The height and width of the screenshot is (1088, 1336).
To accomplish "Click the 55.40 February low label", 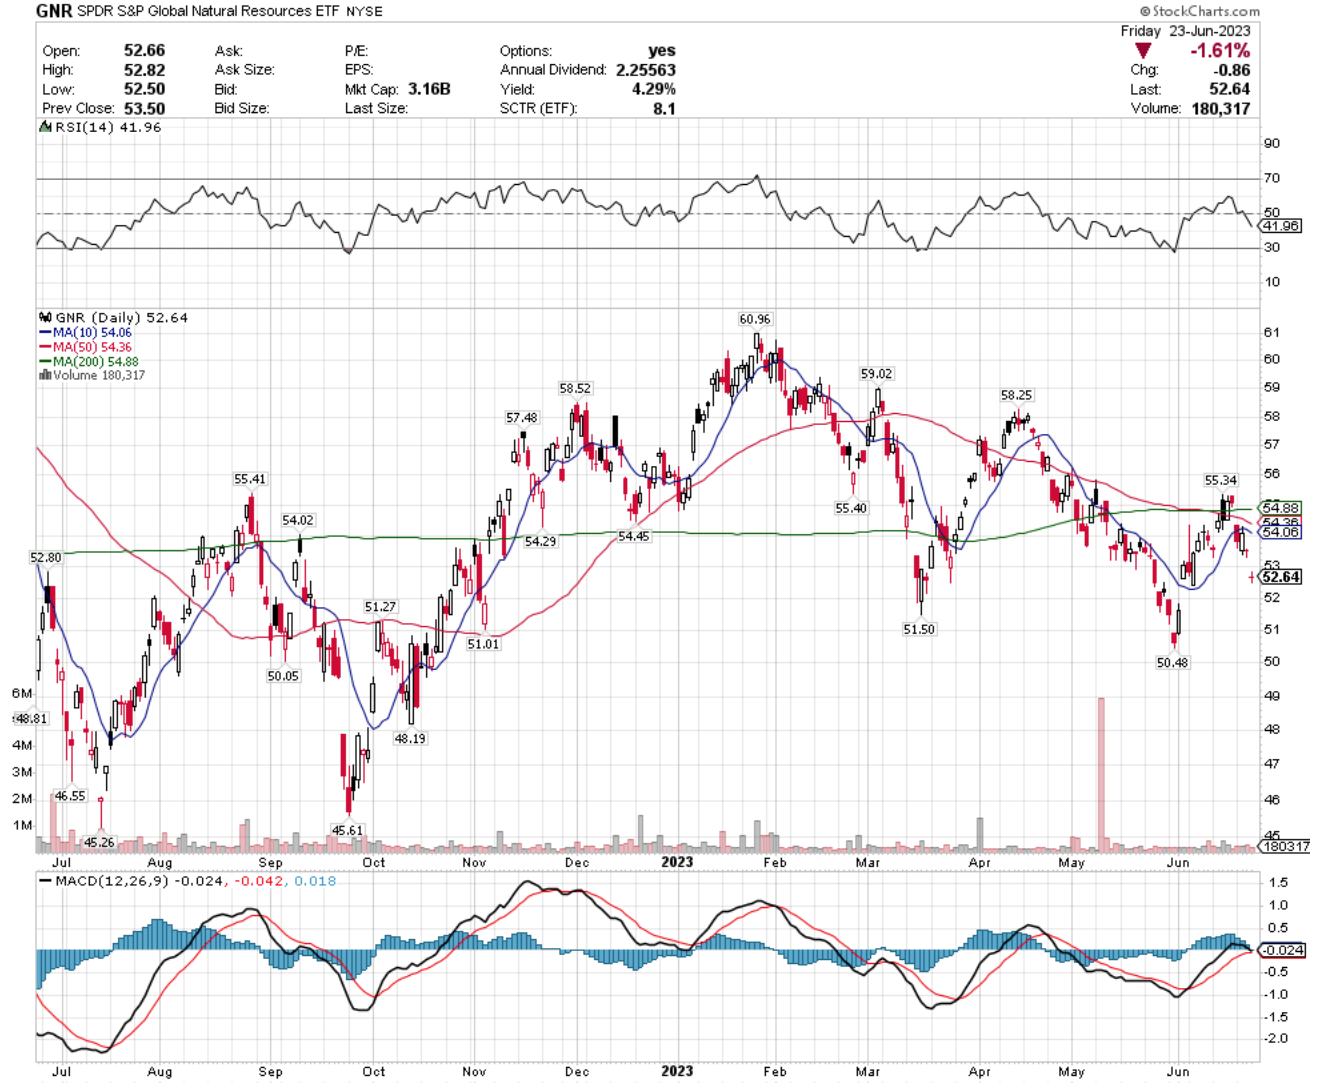I will (x=851, y=508).
